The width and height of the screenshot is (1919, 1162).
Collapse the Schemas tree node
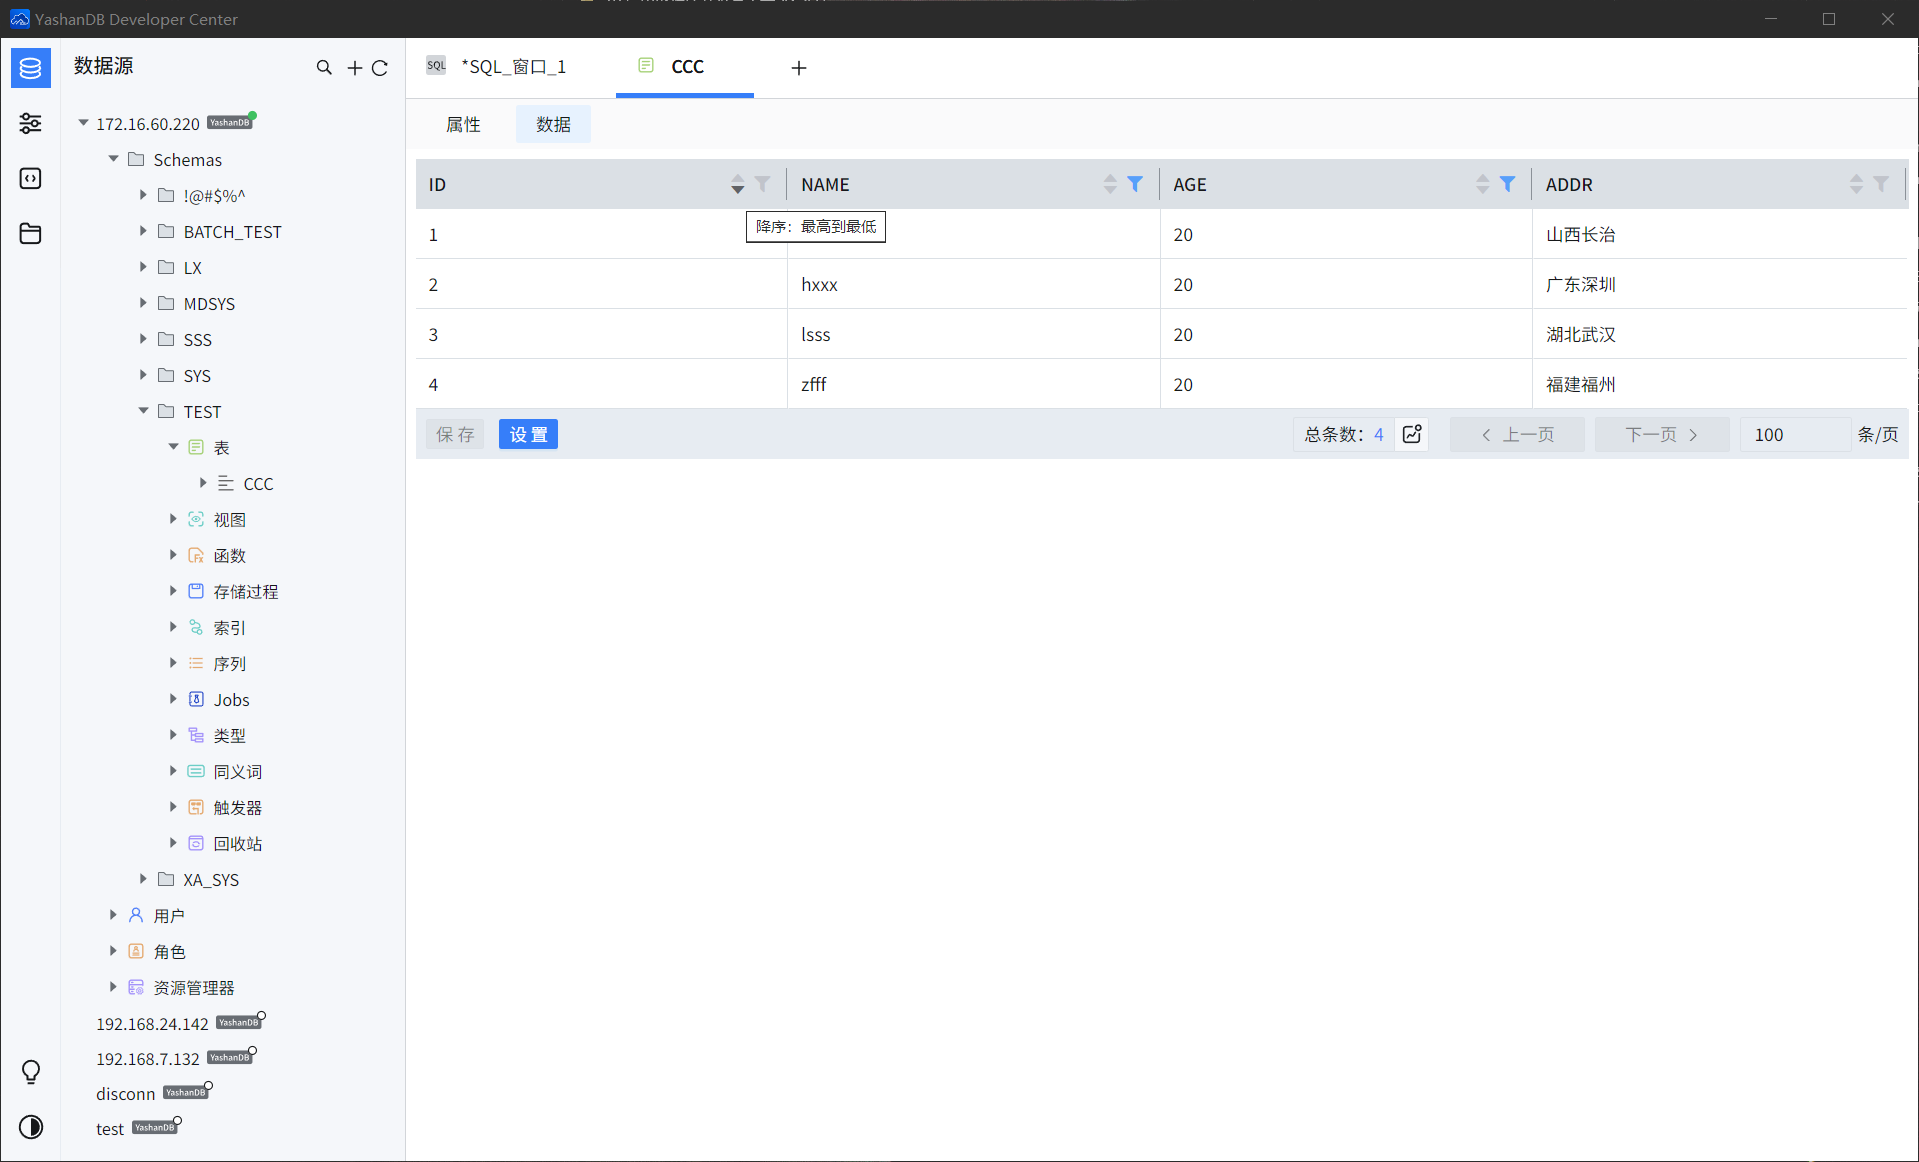[113, 159]
